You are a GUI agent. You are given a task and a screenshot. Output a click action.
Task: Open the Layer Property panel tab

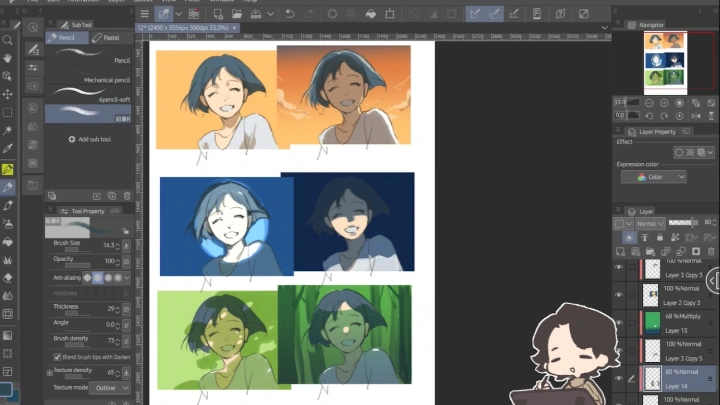(652, 132)
